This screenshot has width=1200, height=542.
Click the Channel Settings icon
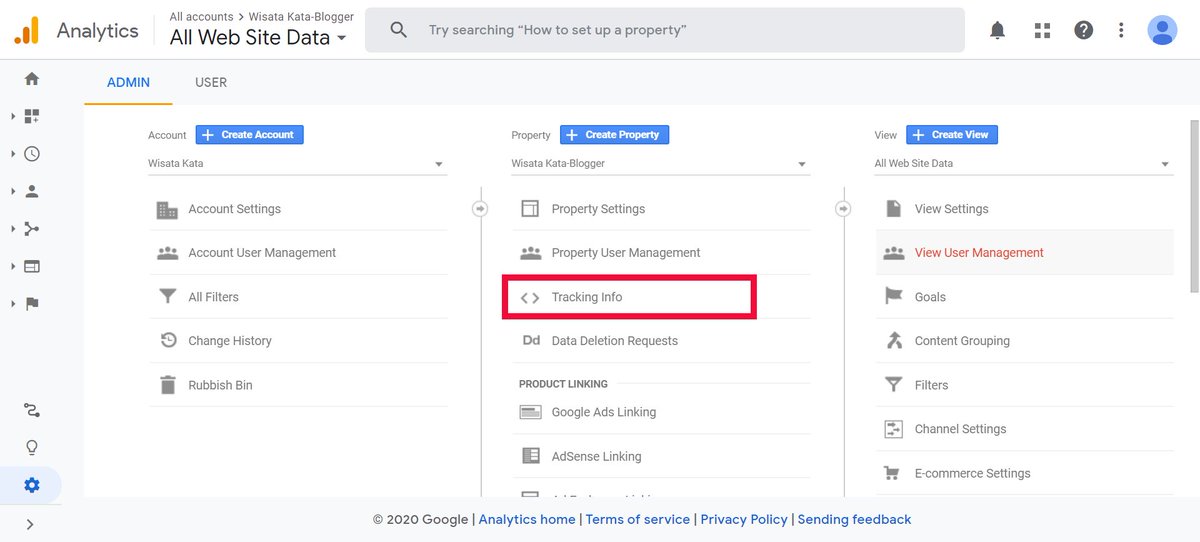(x=893, y=429)
